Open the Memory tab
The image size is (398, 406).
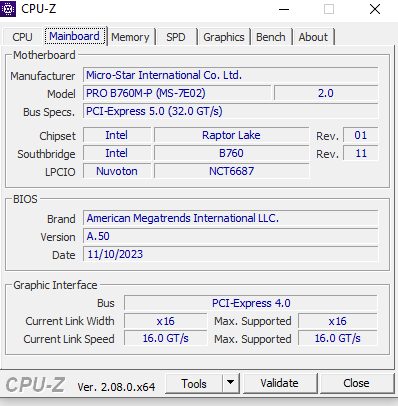(130, 37)
